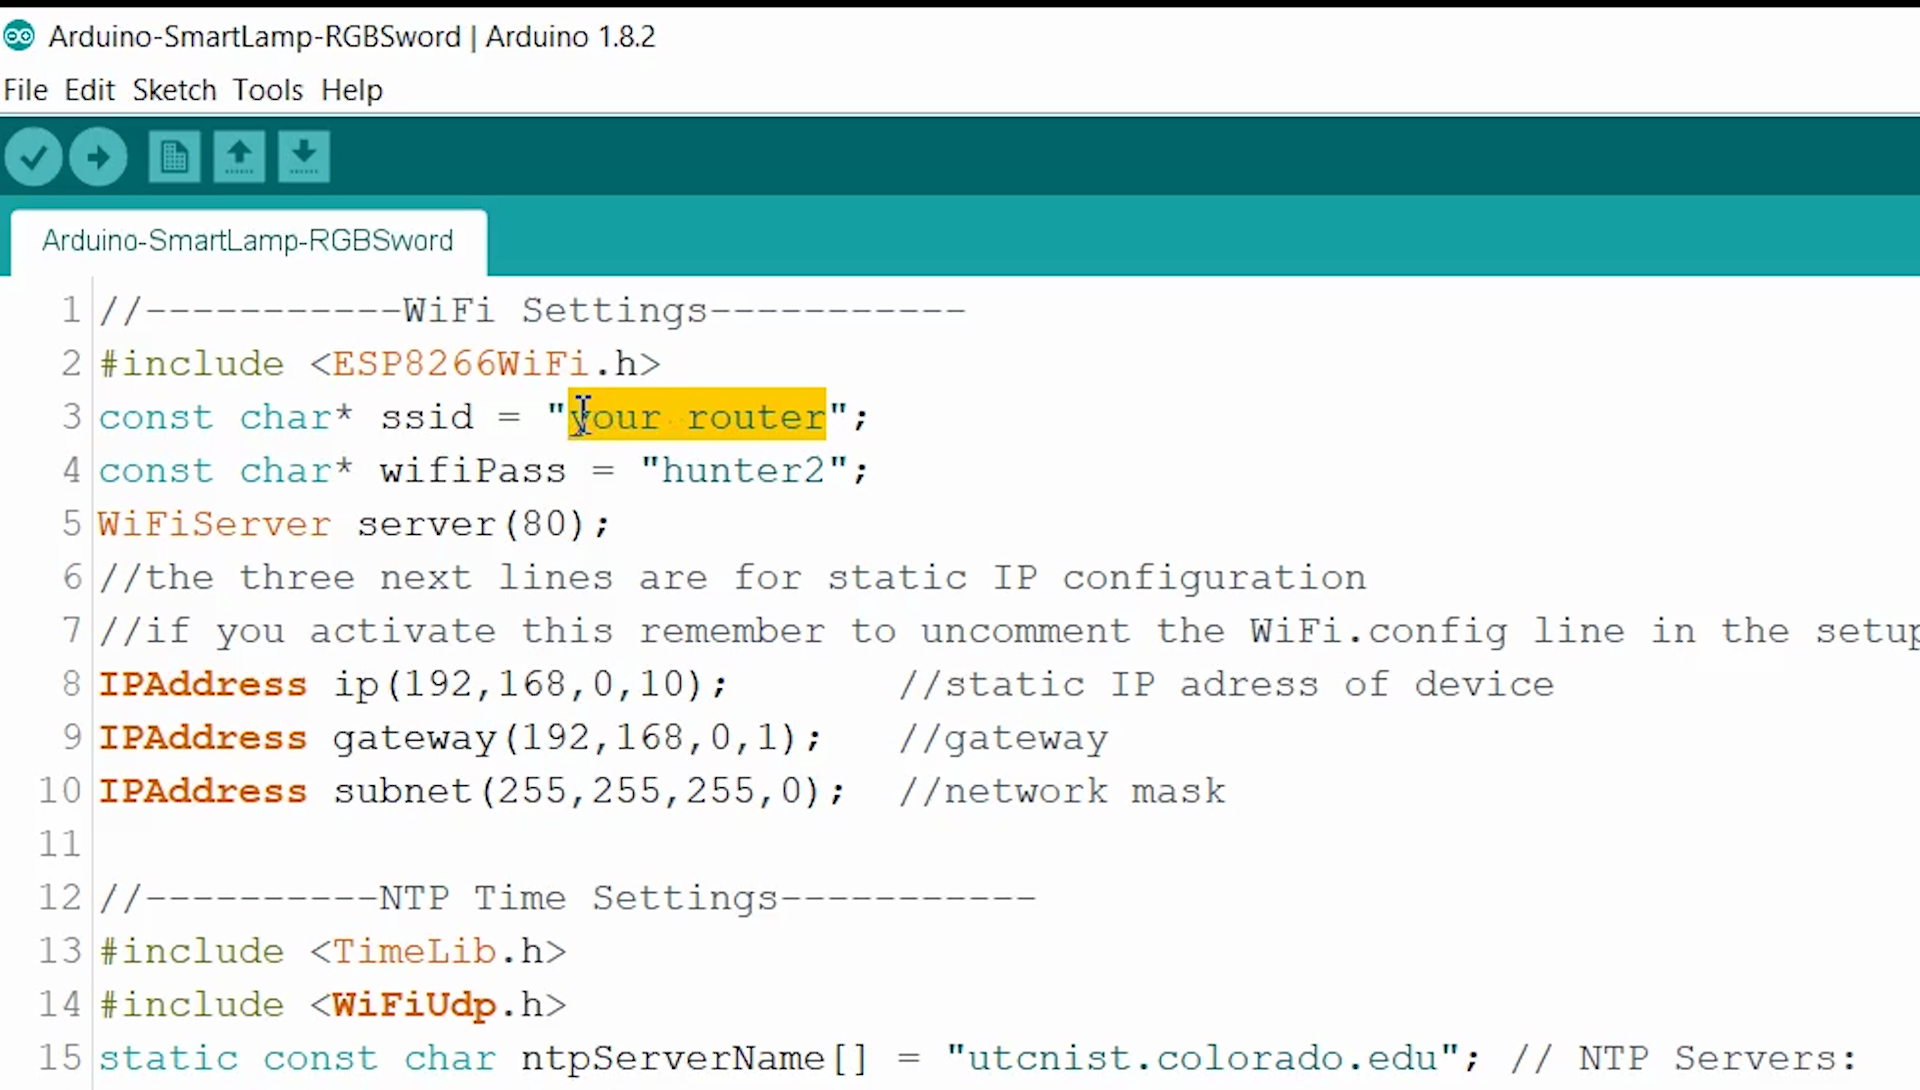The height and width of the screenshot is (1090, 1920).
Task: Click the Upload (right arrow) button
Action: [98, 156]
